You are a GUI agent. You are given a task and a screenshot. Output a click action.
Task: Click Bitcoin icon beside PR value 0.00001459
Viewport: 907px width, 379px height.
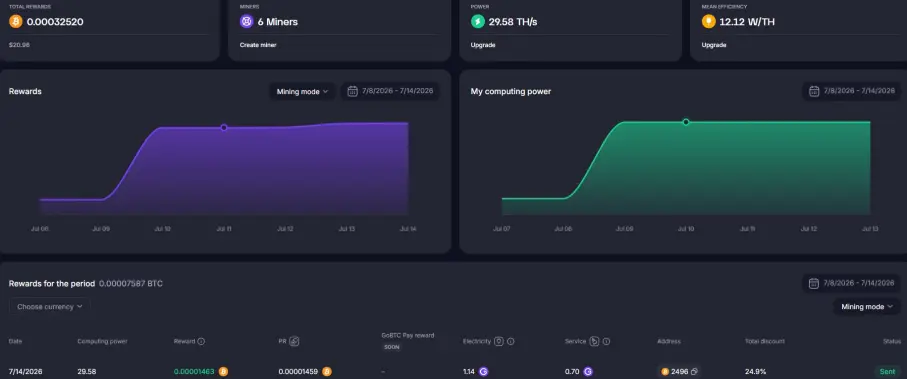(327, 371)
